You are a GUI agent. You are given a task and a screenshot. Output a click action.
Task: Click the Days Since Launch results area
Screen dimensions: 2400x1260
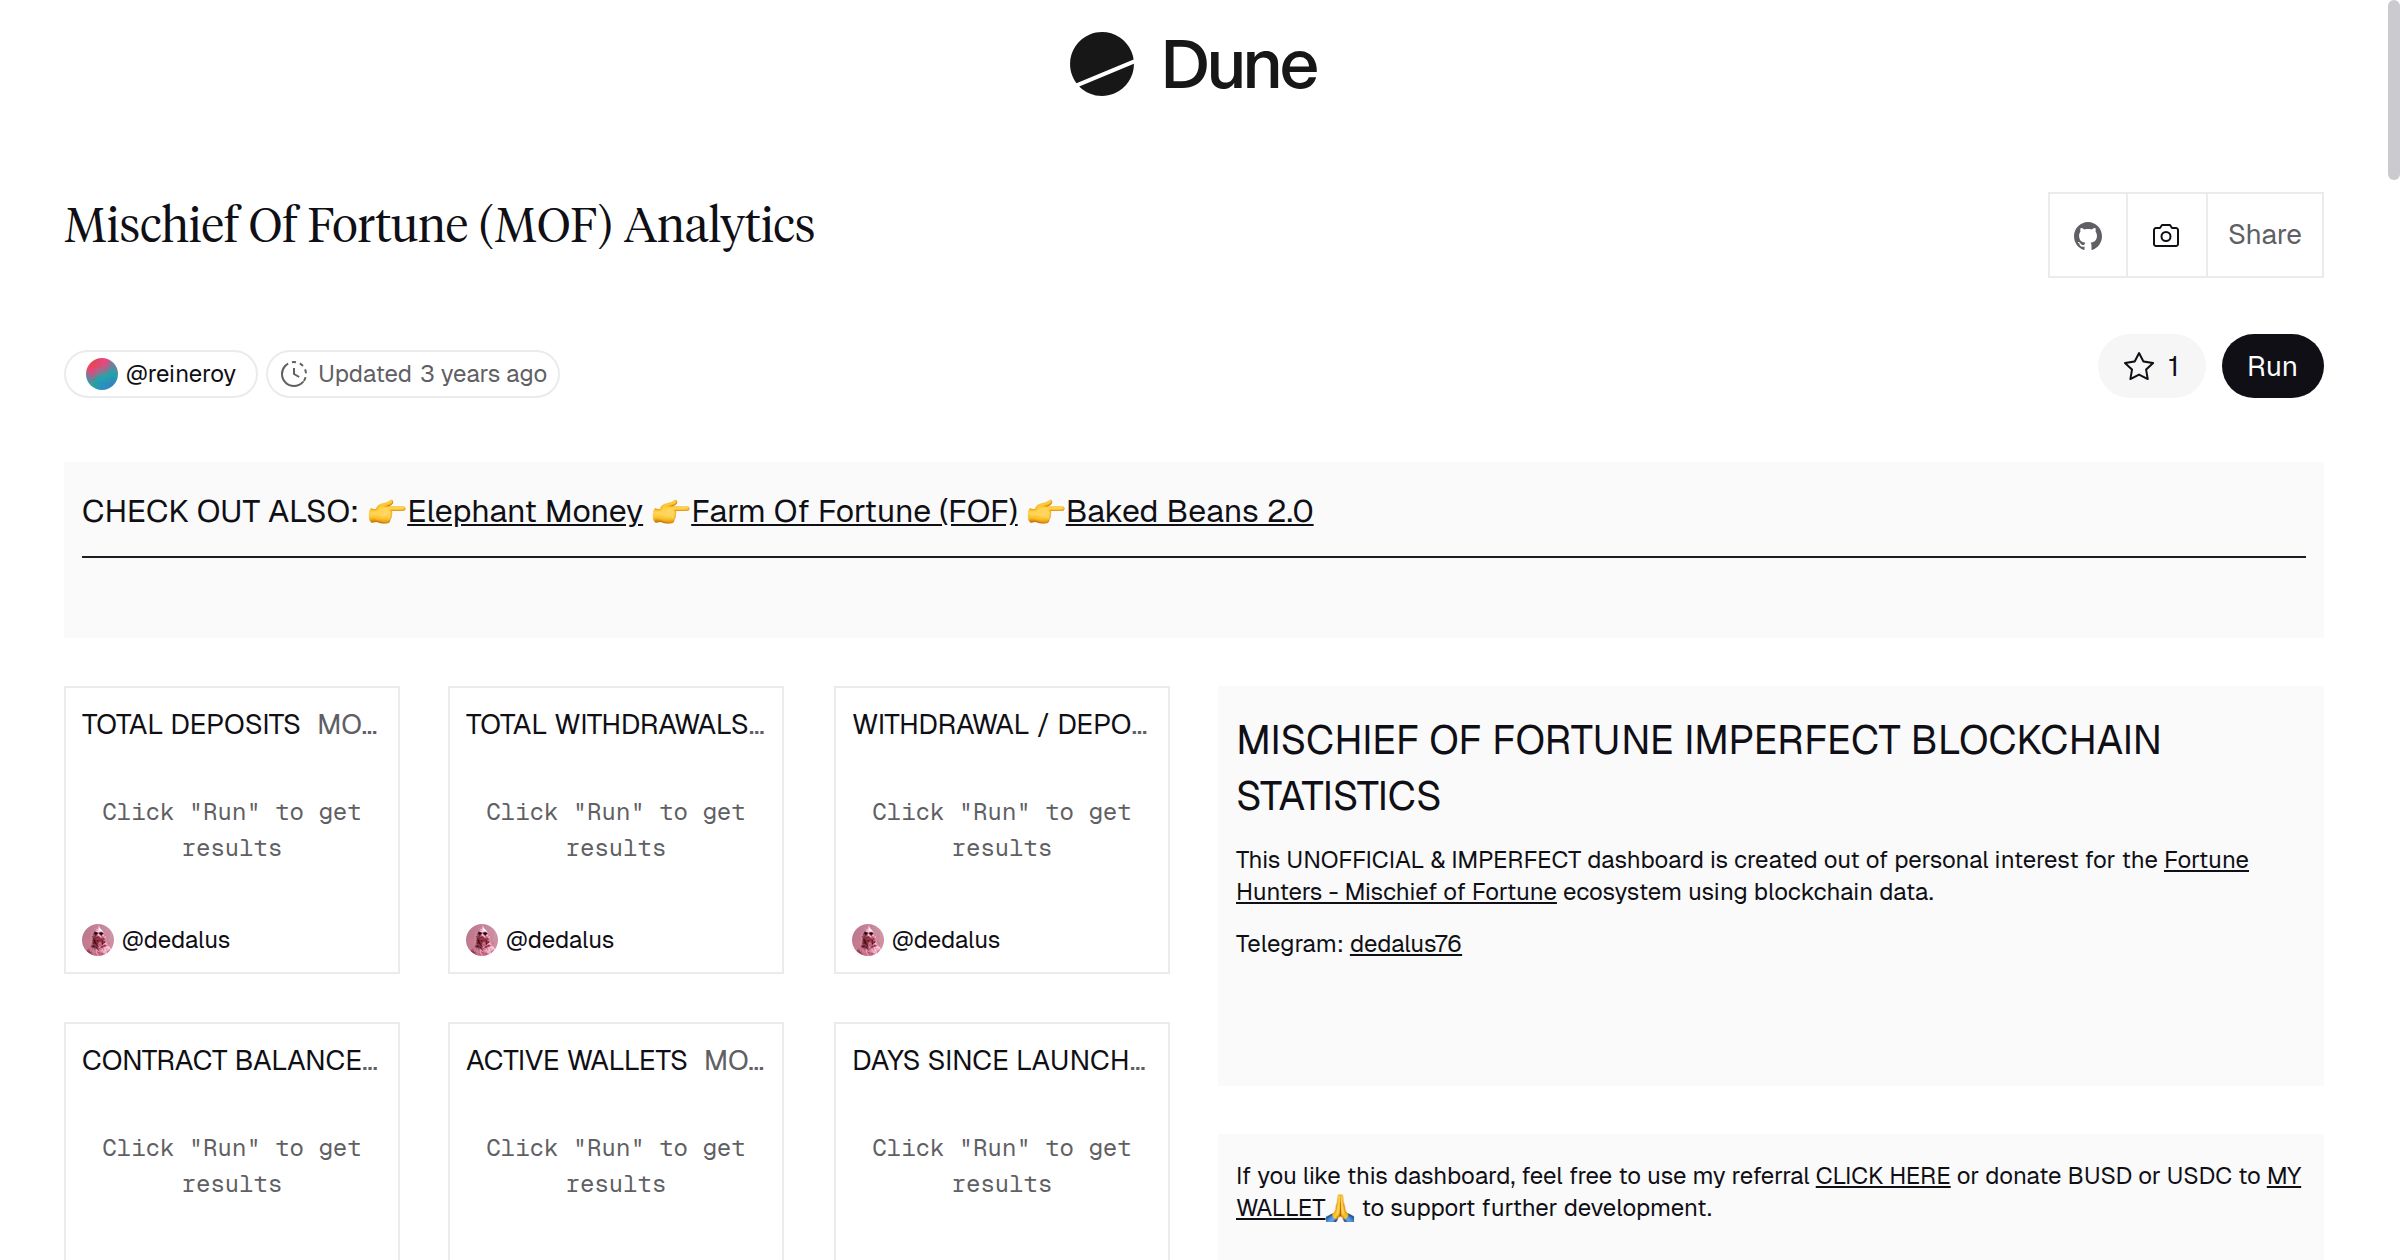1001,1165
